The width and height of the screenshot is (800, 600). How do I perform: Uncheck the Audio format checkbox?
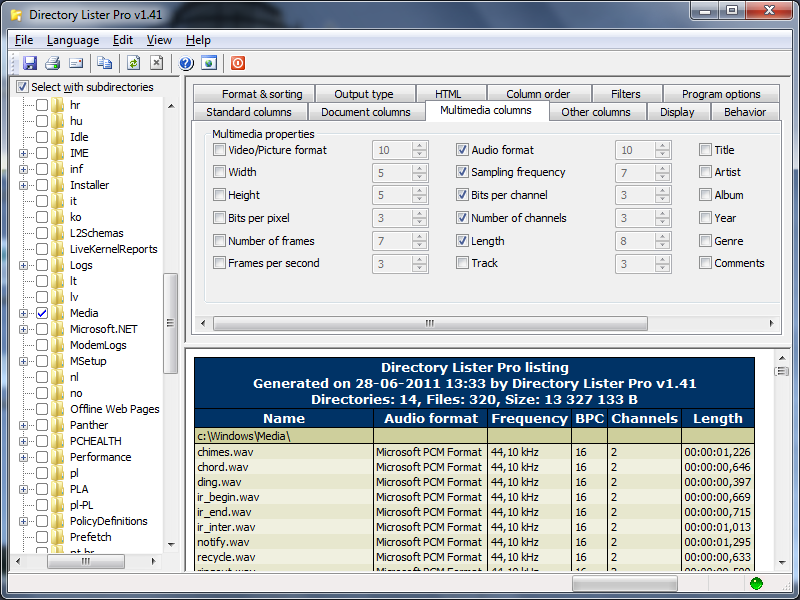pyautogui.click(x=462, y=149)
